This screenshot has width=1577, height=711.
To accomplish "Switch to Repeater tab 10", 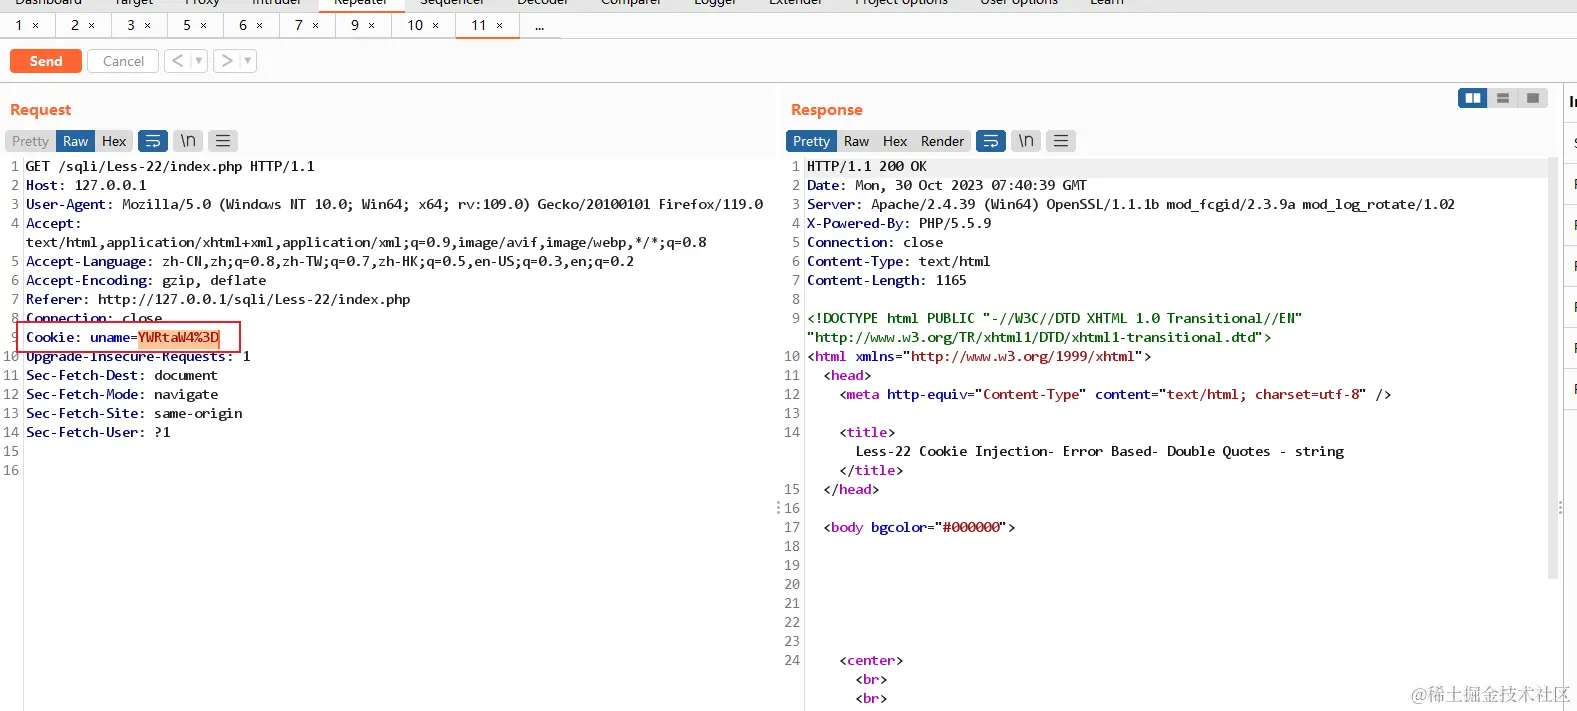I will (415, 25).
